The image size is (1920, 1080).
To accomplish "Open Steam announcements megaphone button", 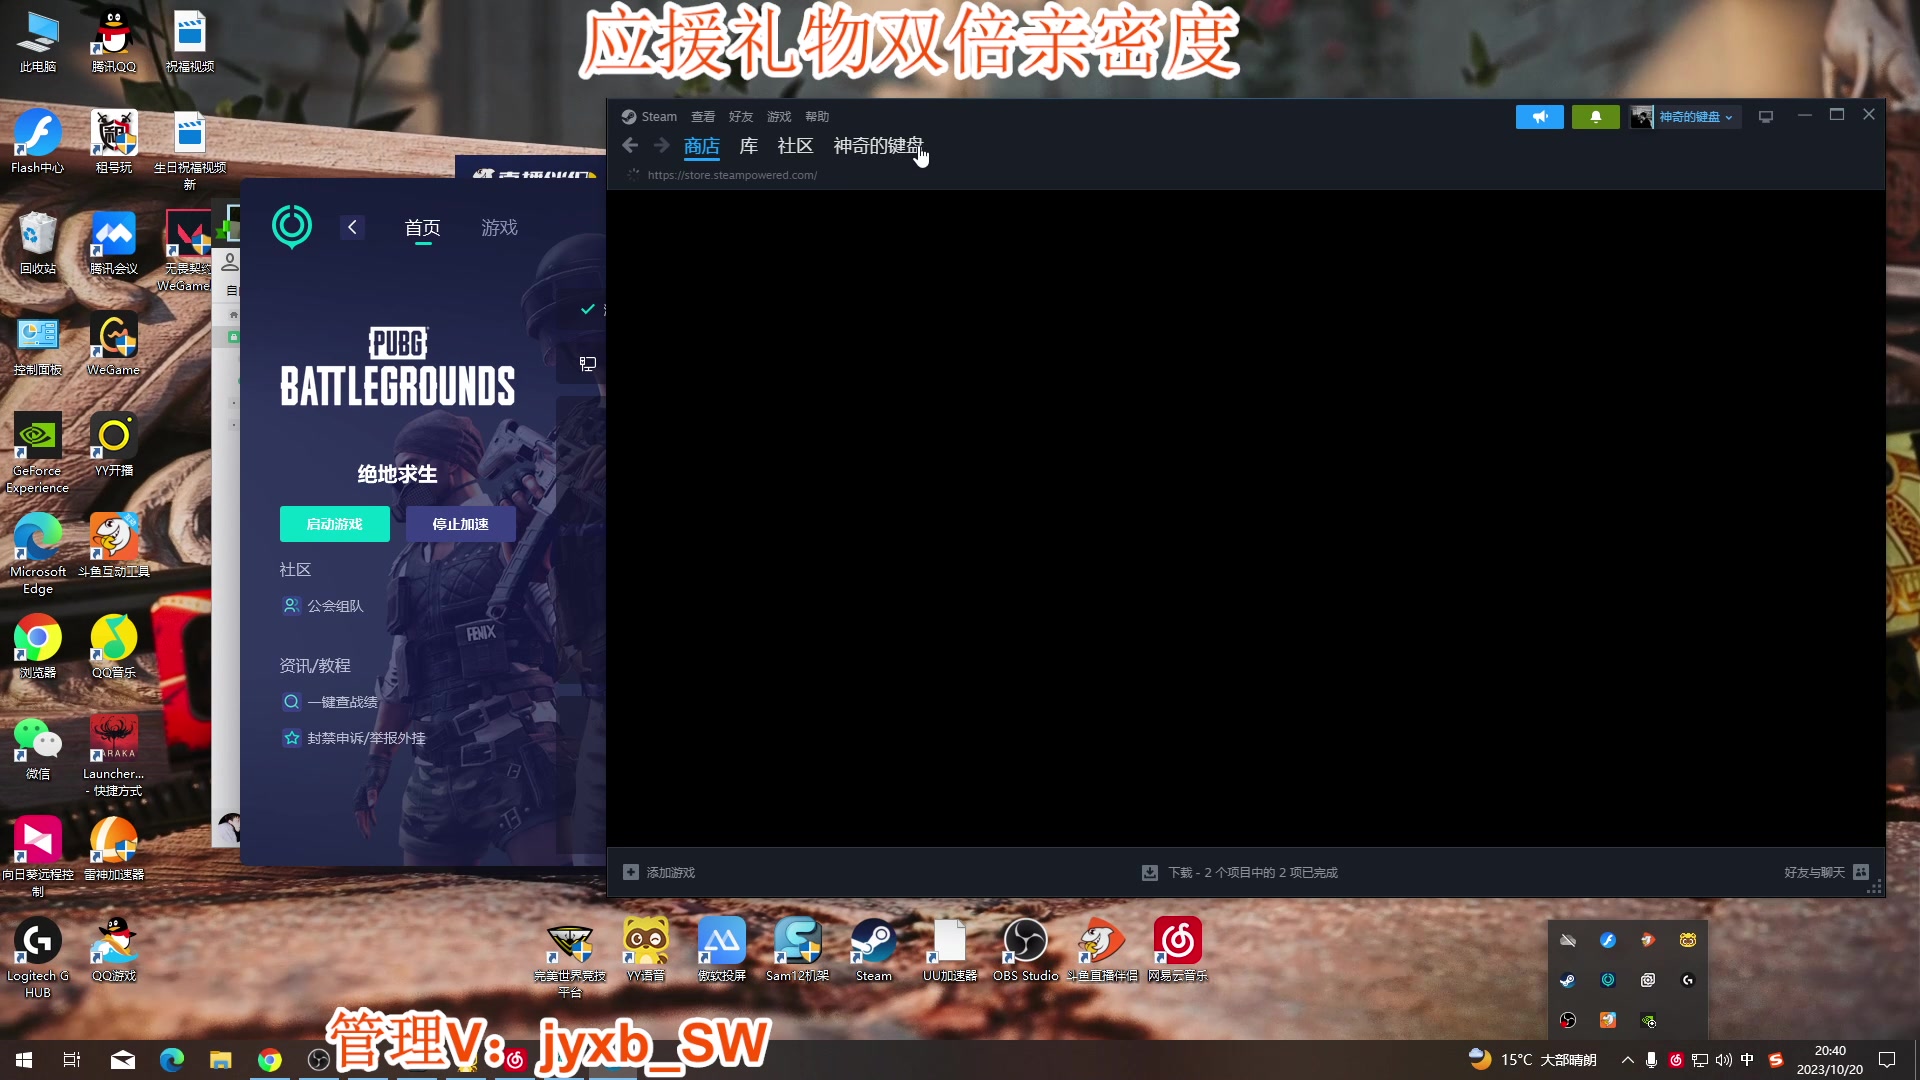I will click(x=1540, y=117).
